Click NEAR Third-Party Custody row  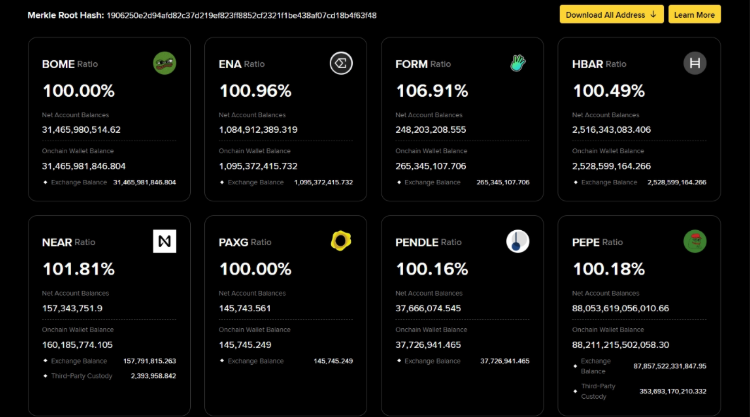pyautogui.click(x=109, y=375)
